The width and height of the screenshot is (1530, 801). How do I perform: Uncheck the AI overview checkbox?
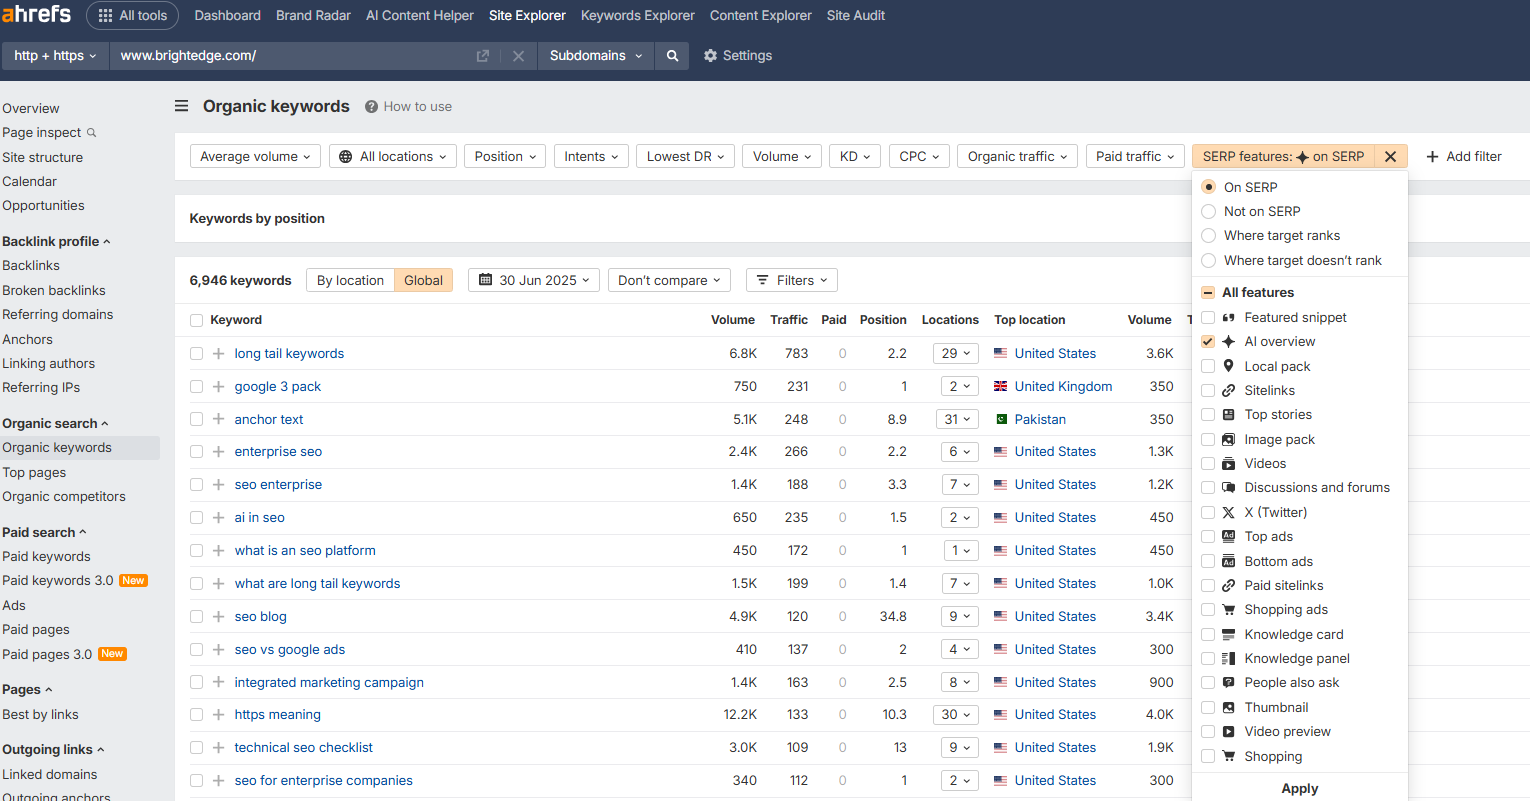[1208, 342]
